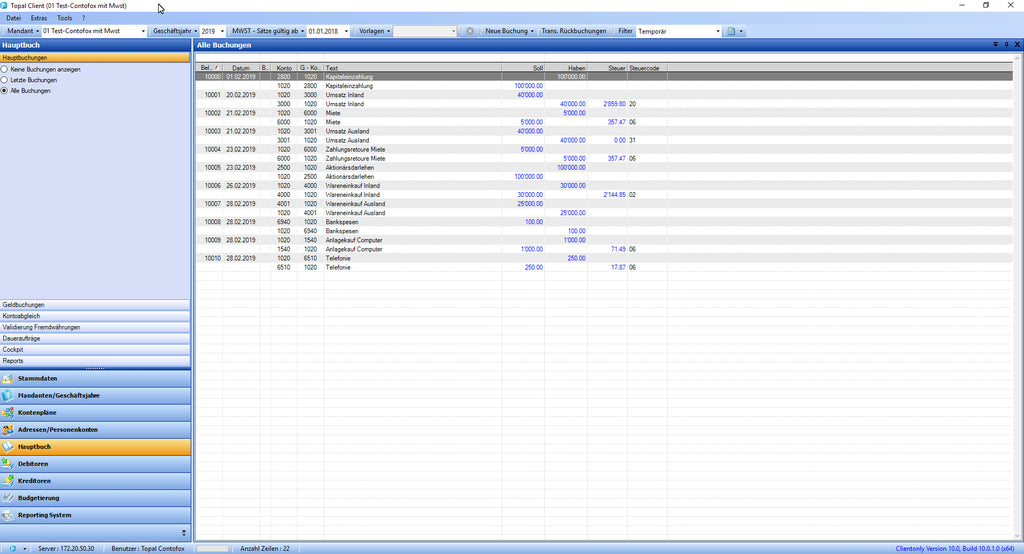Open the Kontoabgleich section in sidebar

22,316
